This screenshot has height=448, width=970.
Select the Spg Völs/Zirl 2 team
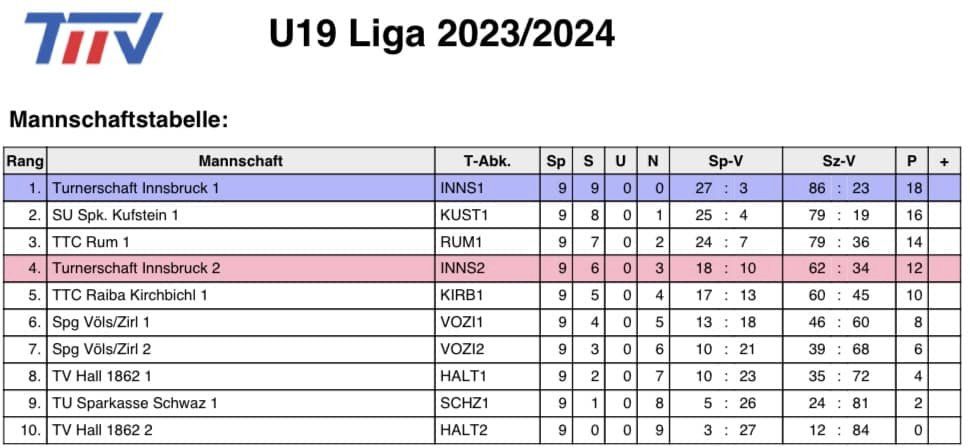(102, 349)
